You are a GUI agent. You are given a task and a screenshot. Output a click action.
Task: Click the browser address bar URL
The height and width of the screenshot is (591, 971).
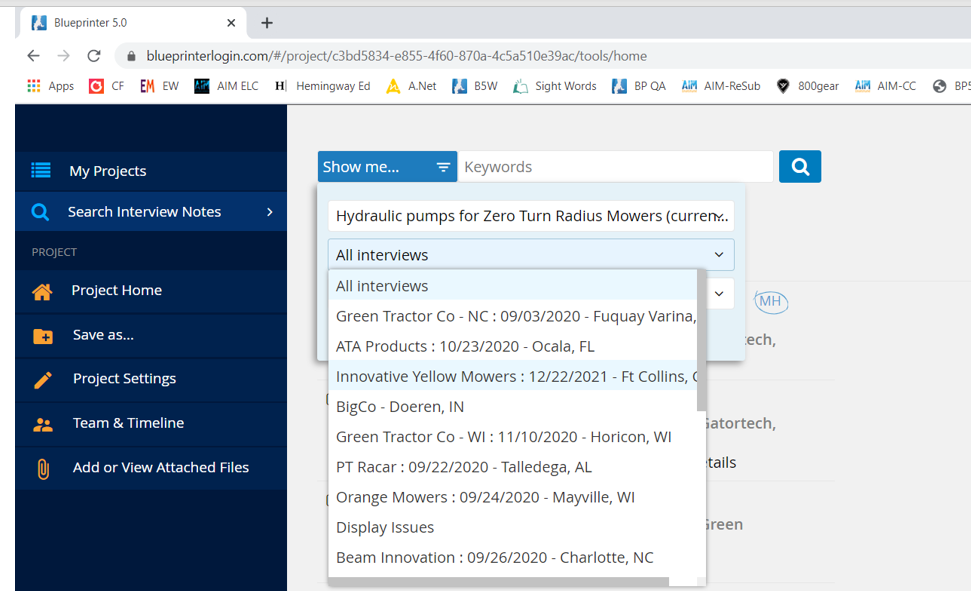click(396, 56)
